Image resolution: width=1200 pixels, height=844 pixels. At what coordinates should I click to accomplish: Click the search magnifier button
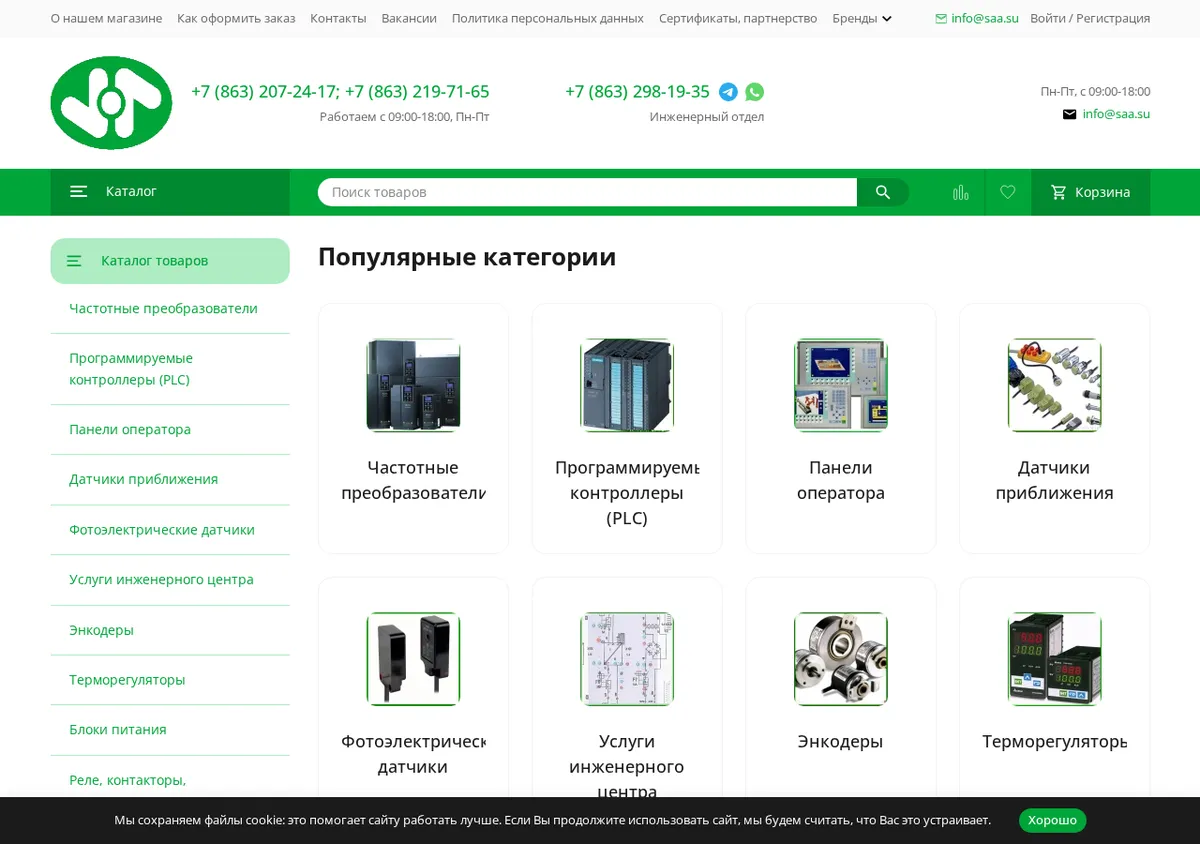tap(883, 192)
